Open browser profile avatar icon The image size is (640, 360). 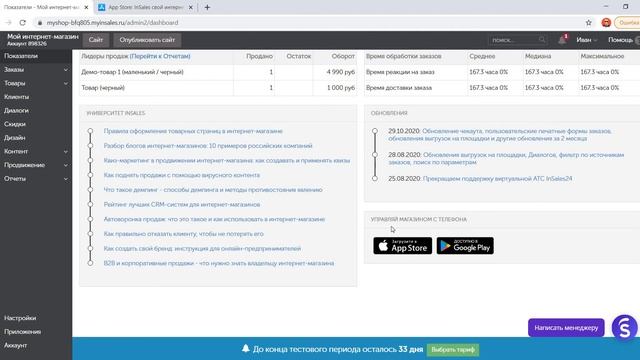(606, 23)
